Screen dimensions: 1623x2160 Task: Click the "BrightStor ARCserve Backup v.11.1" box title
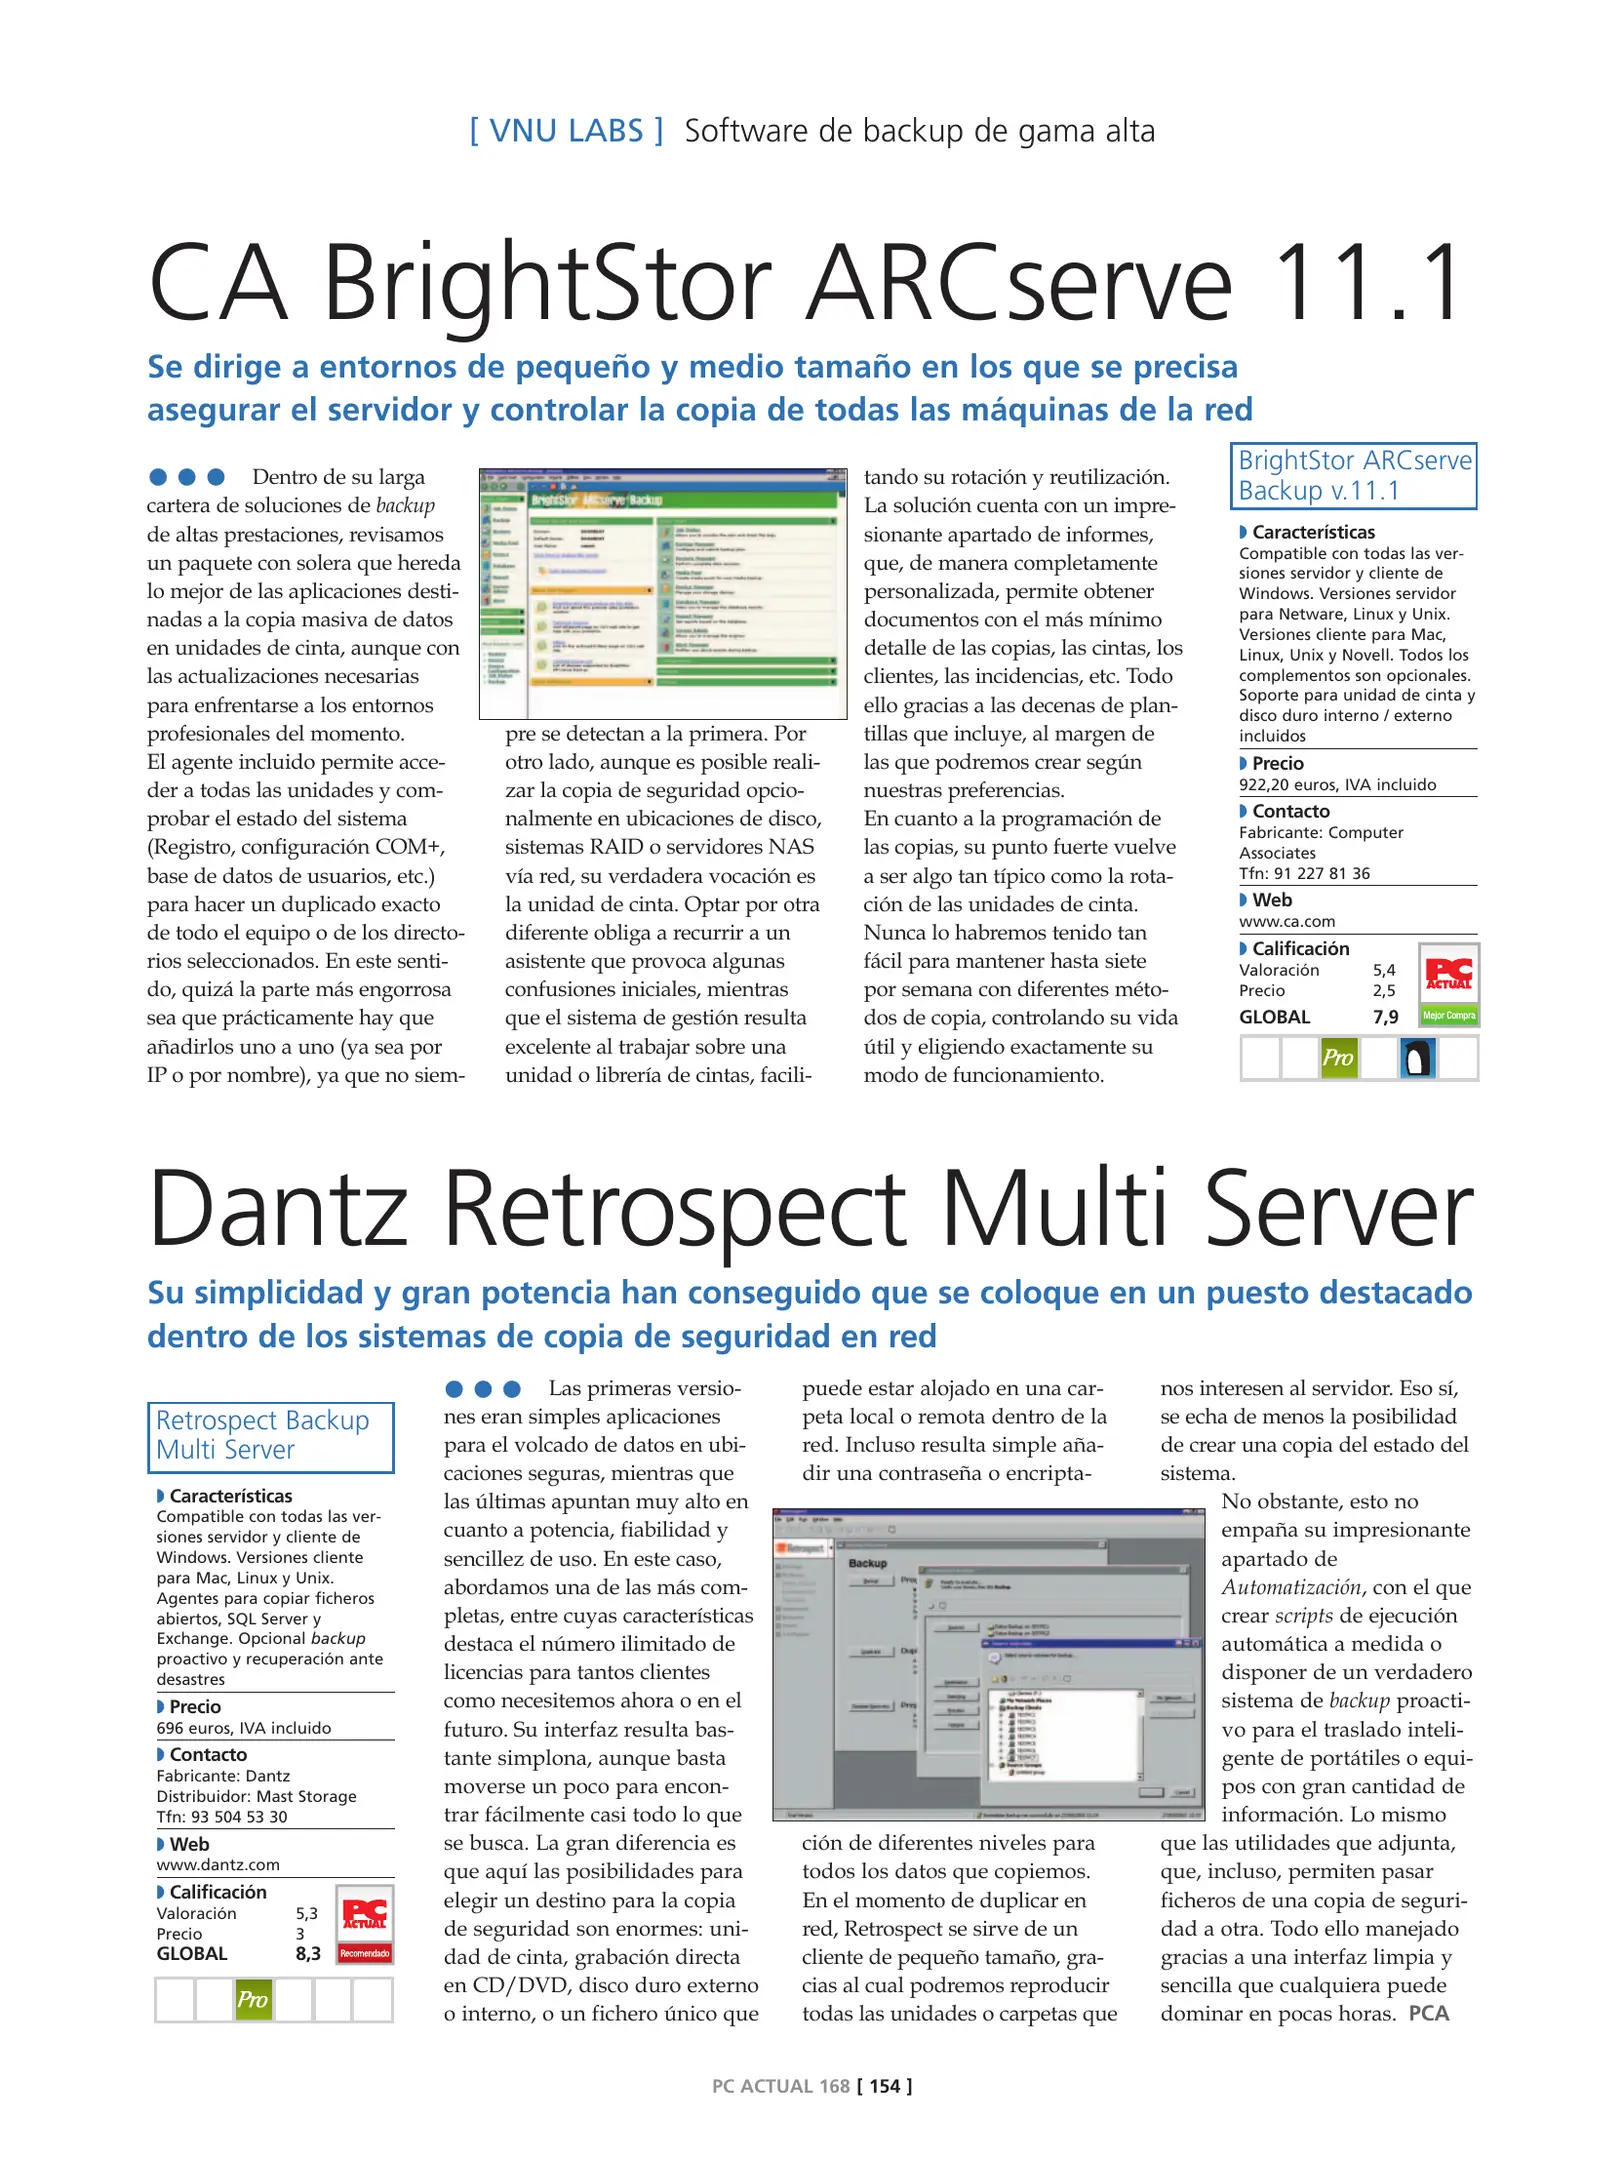tap(1353, 475)
